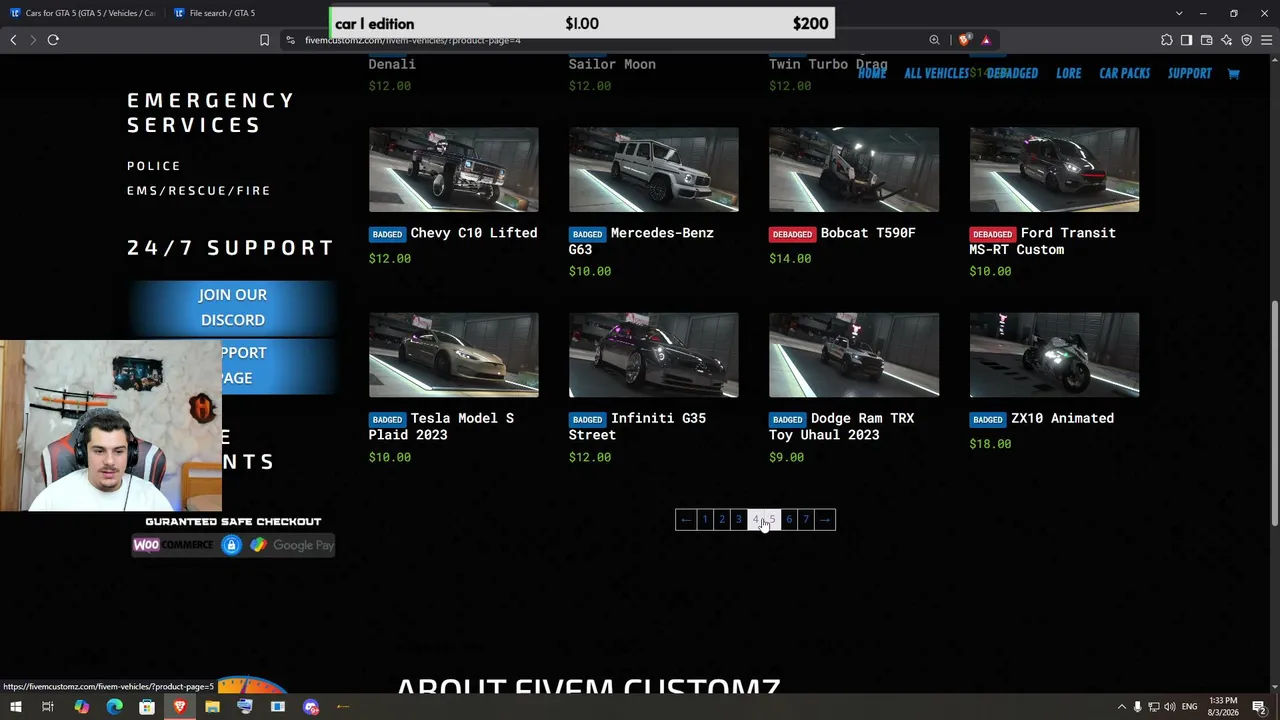Open the Brave Wallet icon
Screen dimensions: 1280x720
pyautogui.click(x=1206, y=40)
